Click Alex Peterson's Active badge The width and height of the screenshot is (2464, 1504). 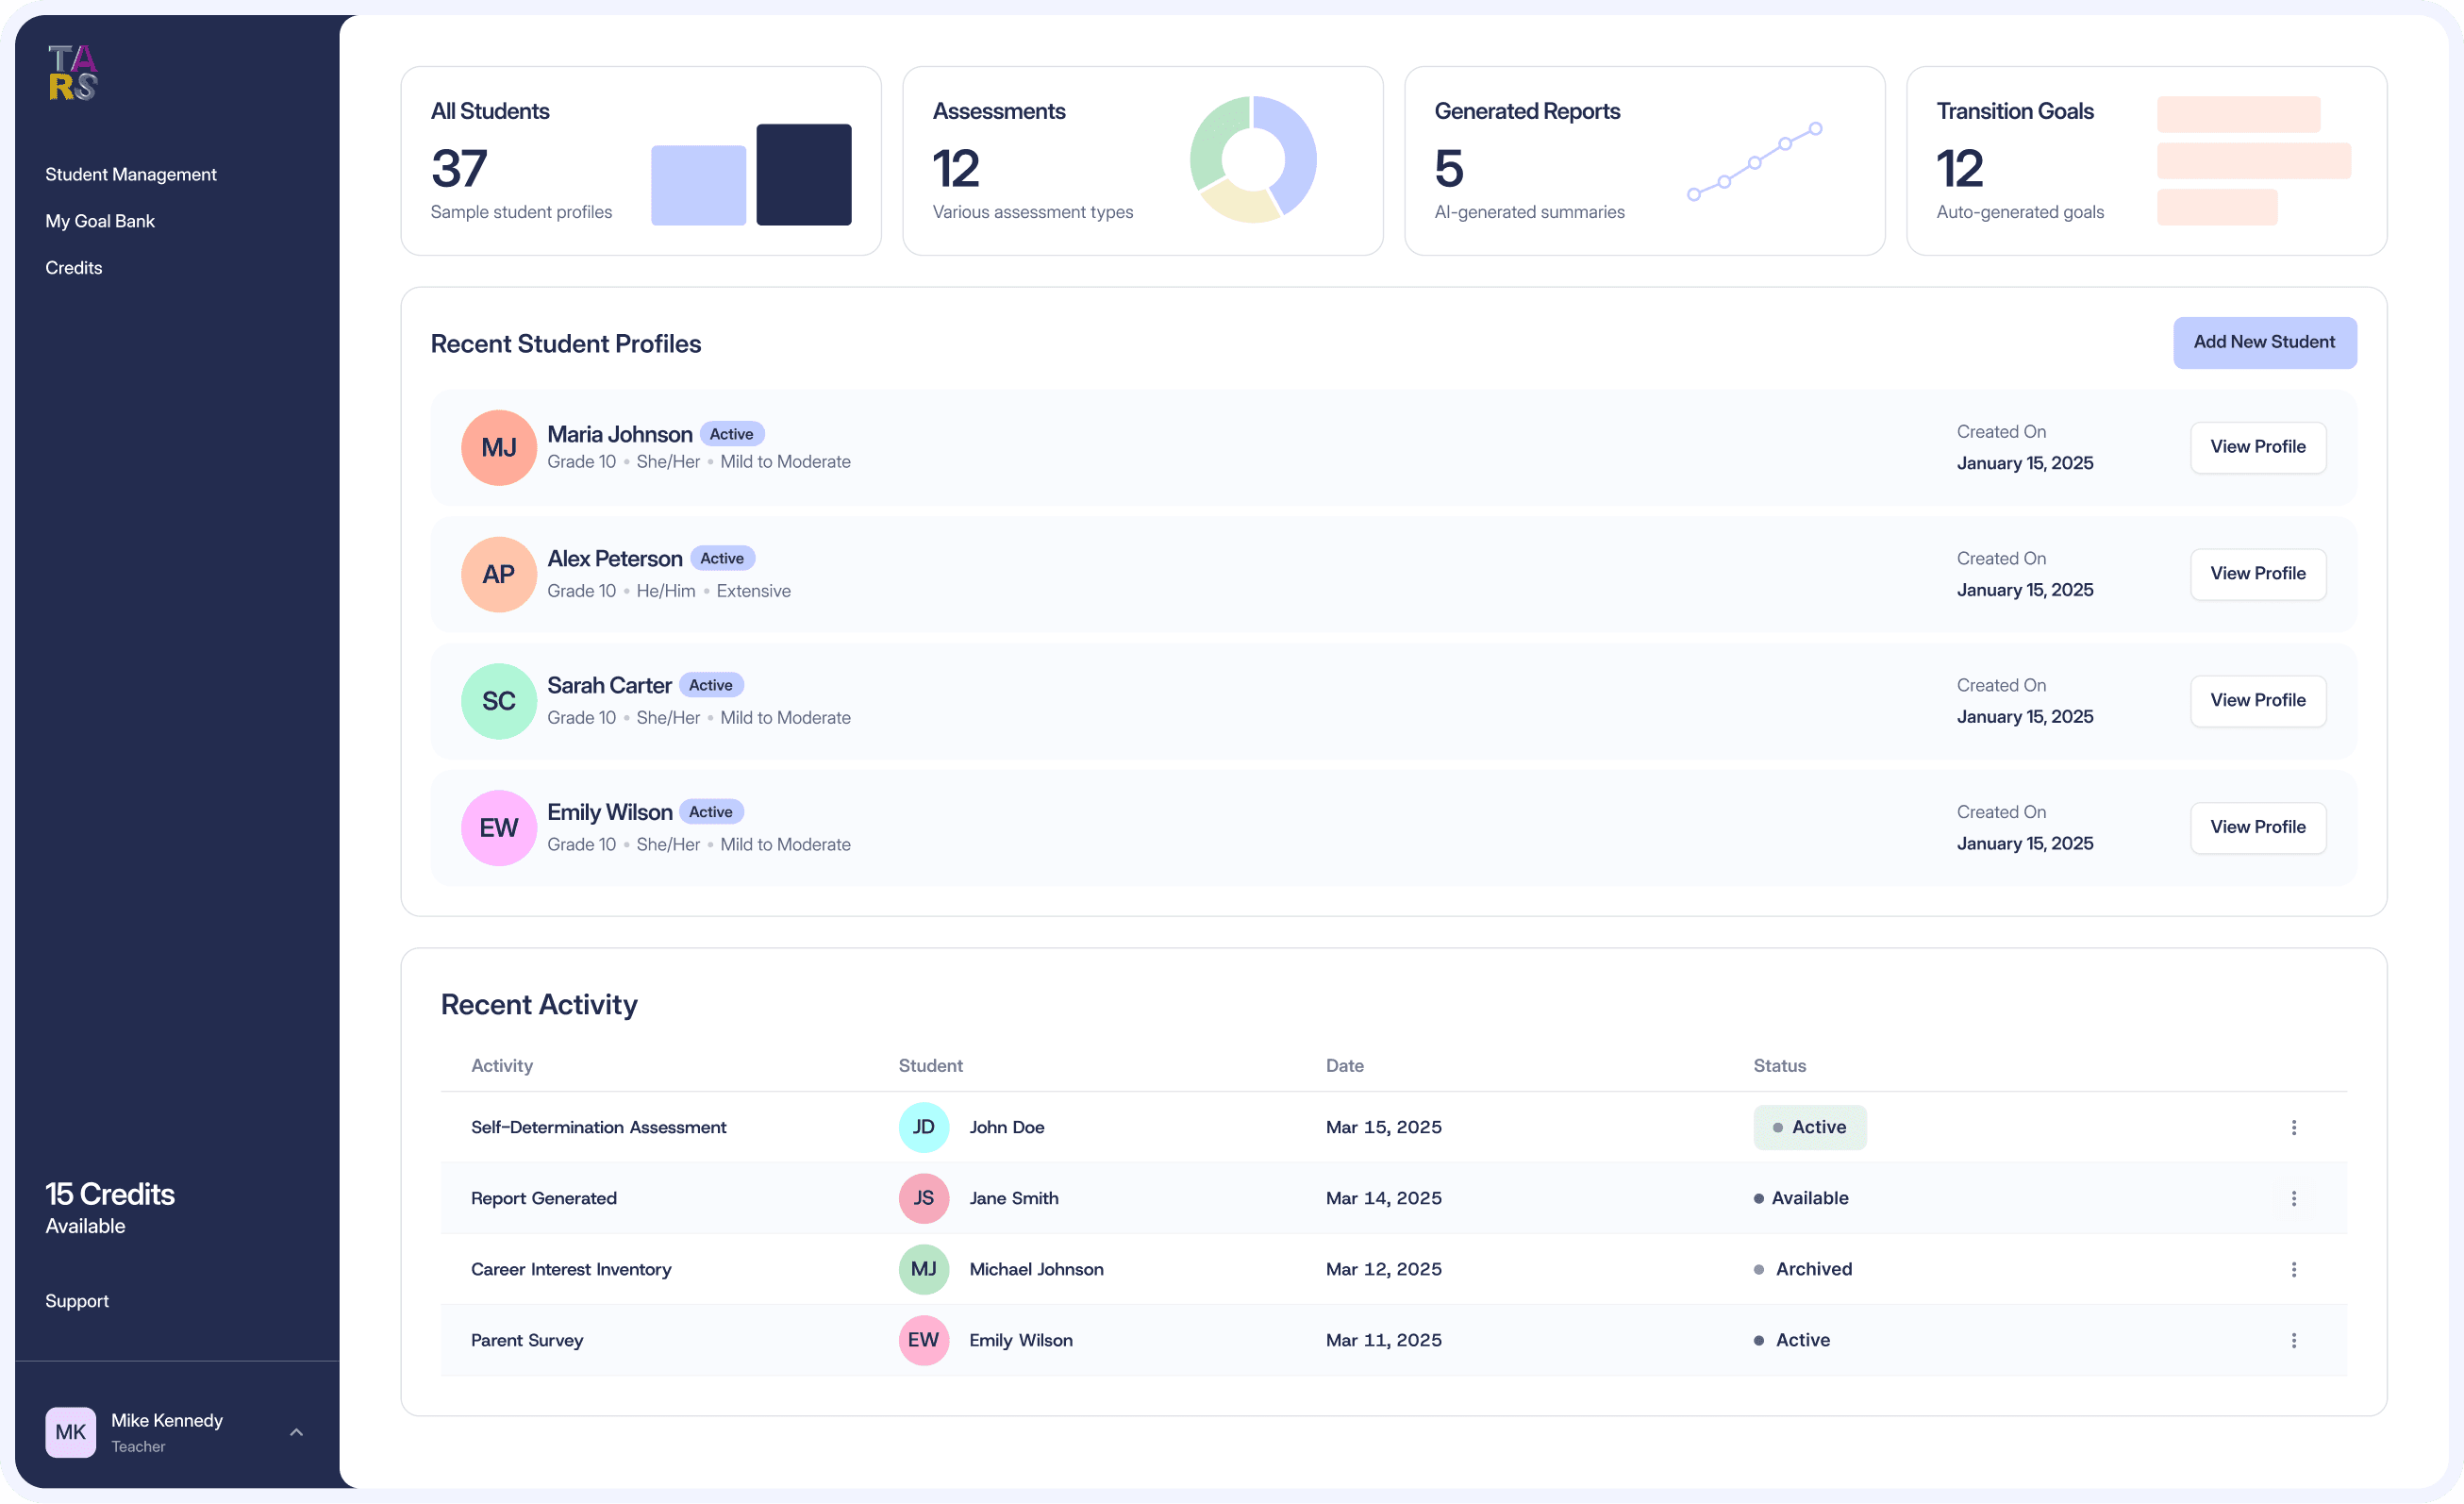click(722, 559)
